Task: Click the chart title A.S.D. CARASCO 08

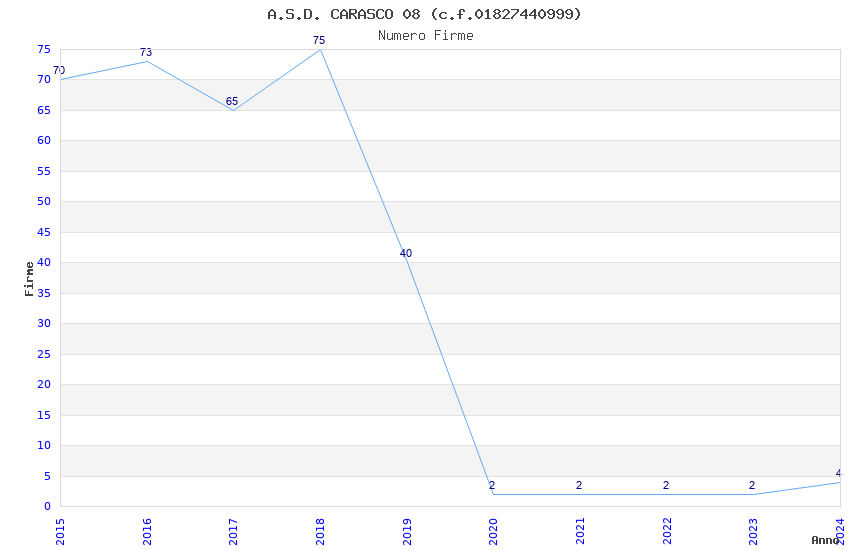Action: [424, 14]
